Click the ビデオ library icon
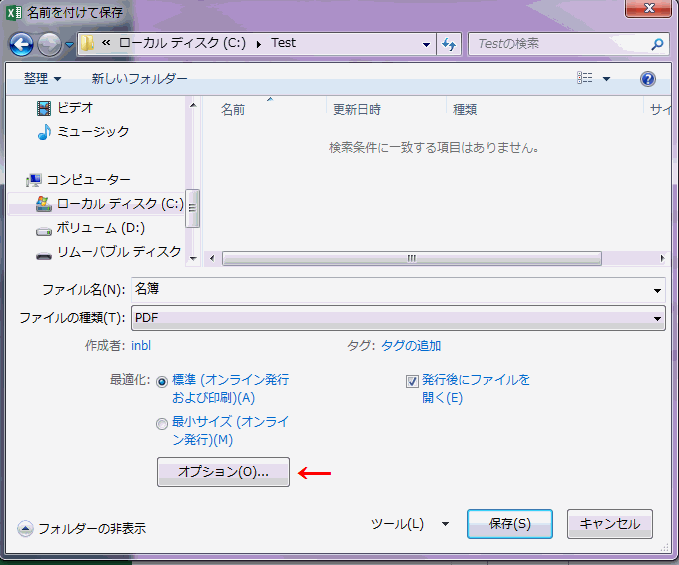 point(44,108)
